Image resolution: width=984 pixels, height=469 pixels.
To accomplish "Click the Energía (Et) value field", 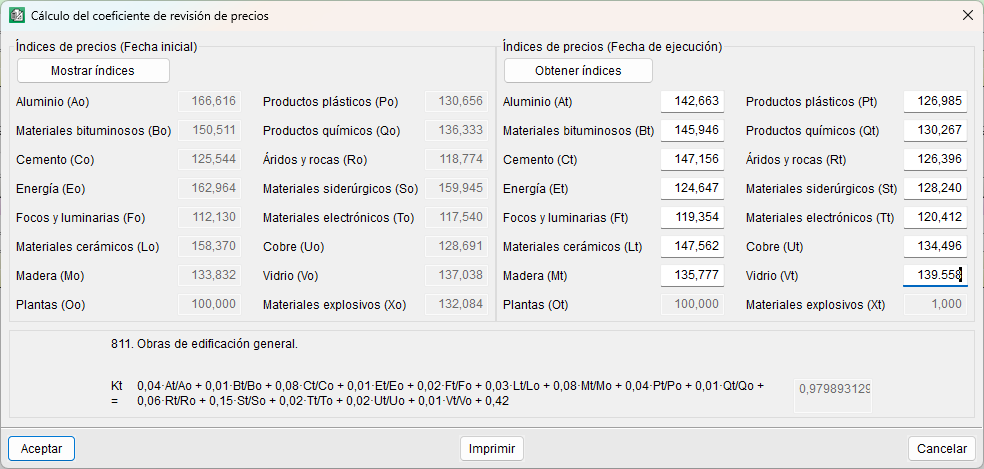I will coord(692,189).
